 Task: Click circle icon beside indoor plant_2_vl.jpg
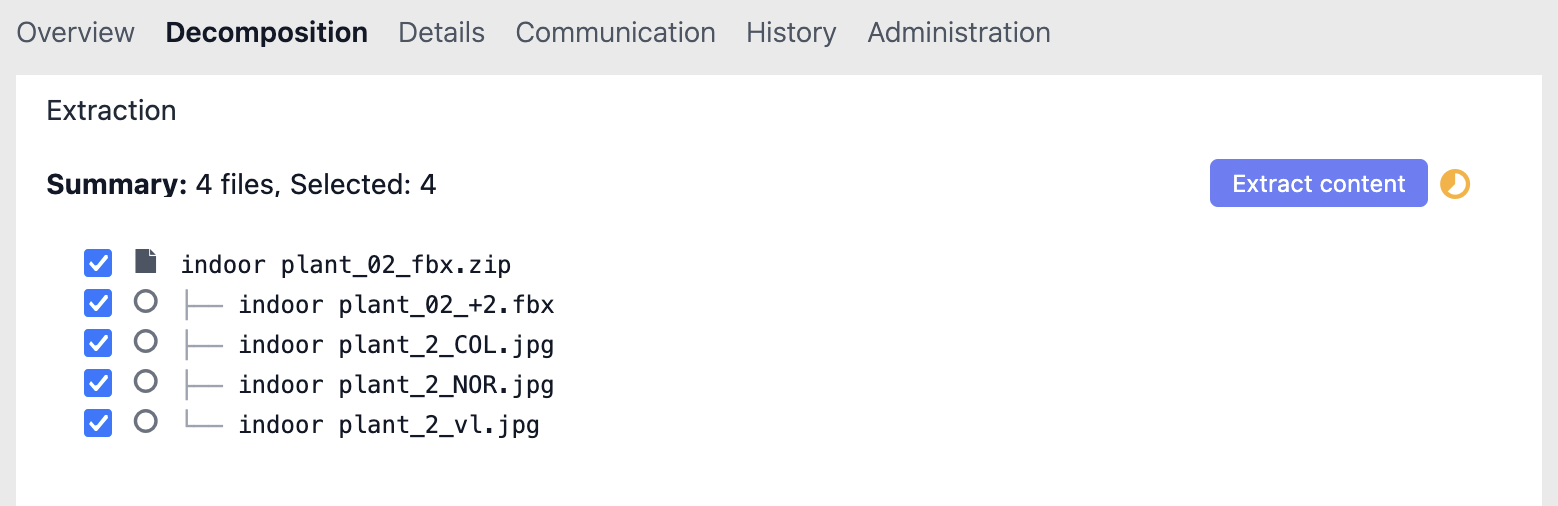coord(146,422)
